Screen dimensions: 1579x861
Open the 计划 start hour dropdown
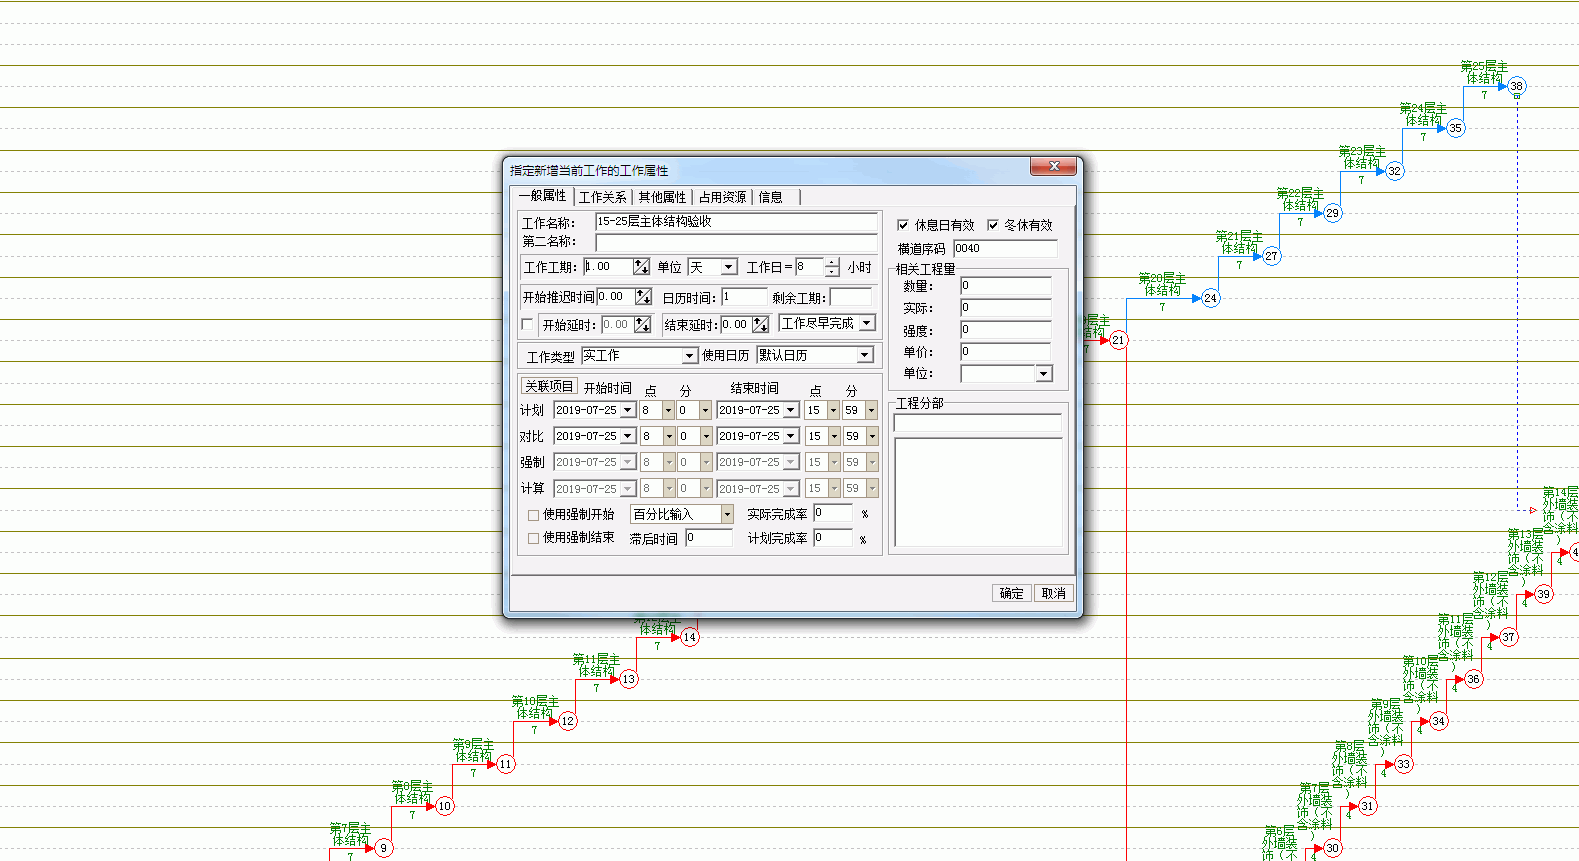point(669,410)
